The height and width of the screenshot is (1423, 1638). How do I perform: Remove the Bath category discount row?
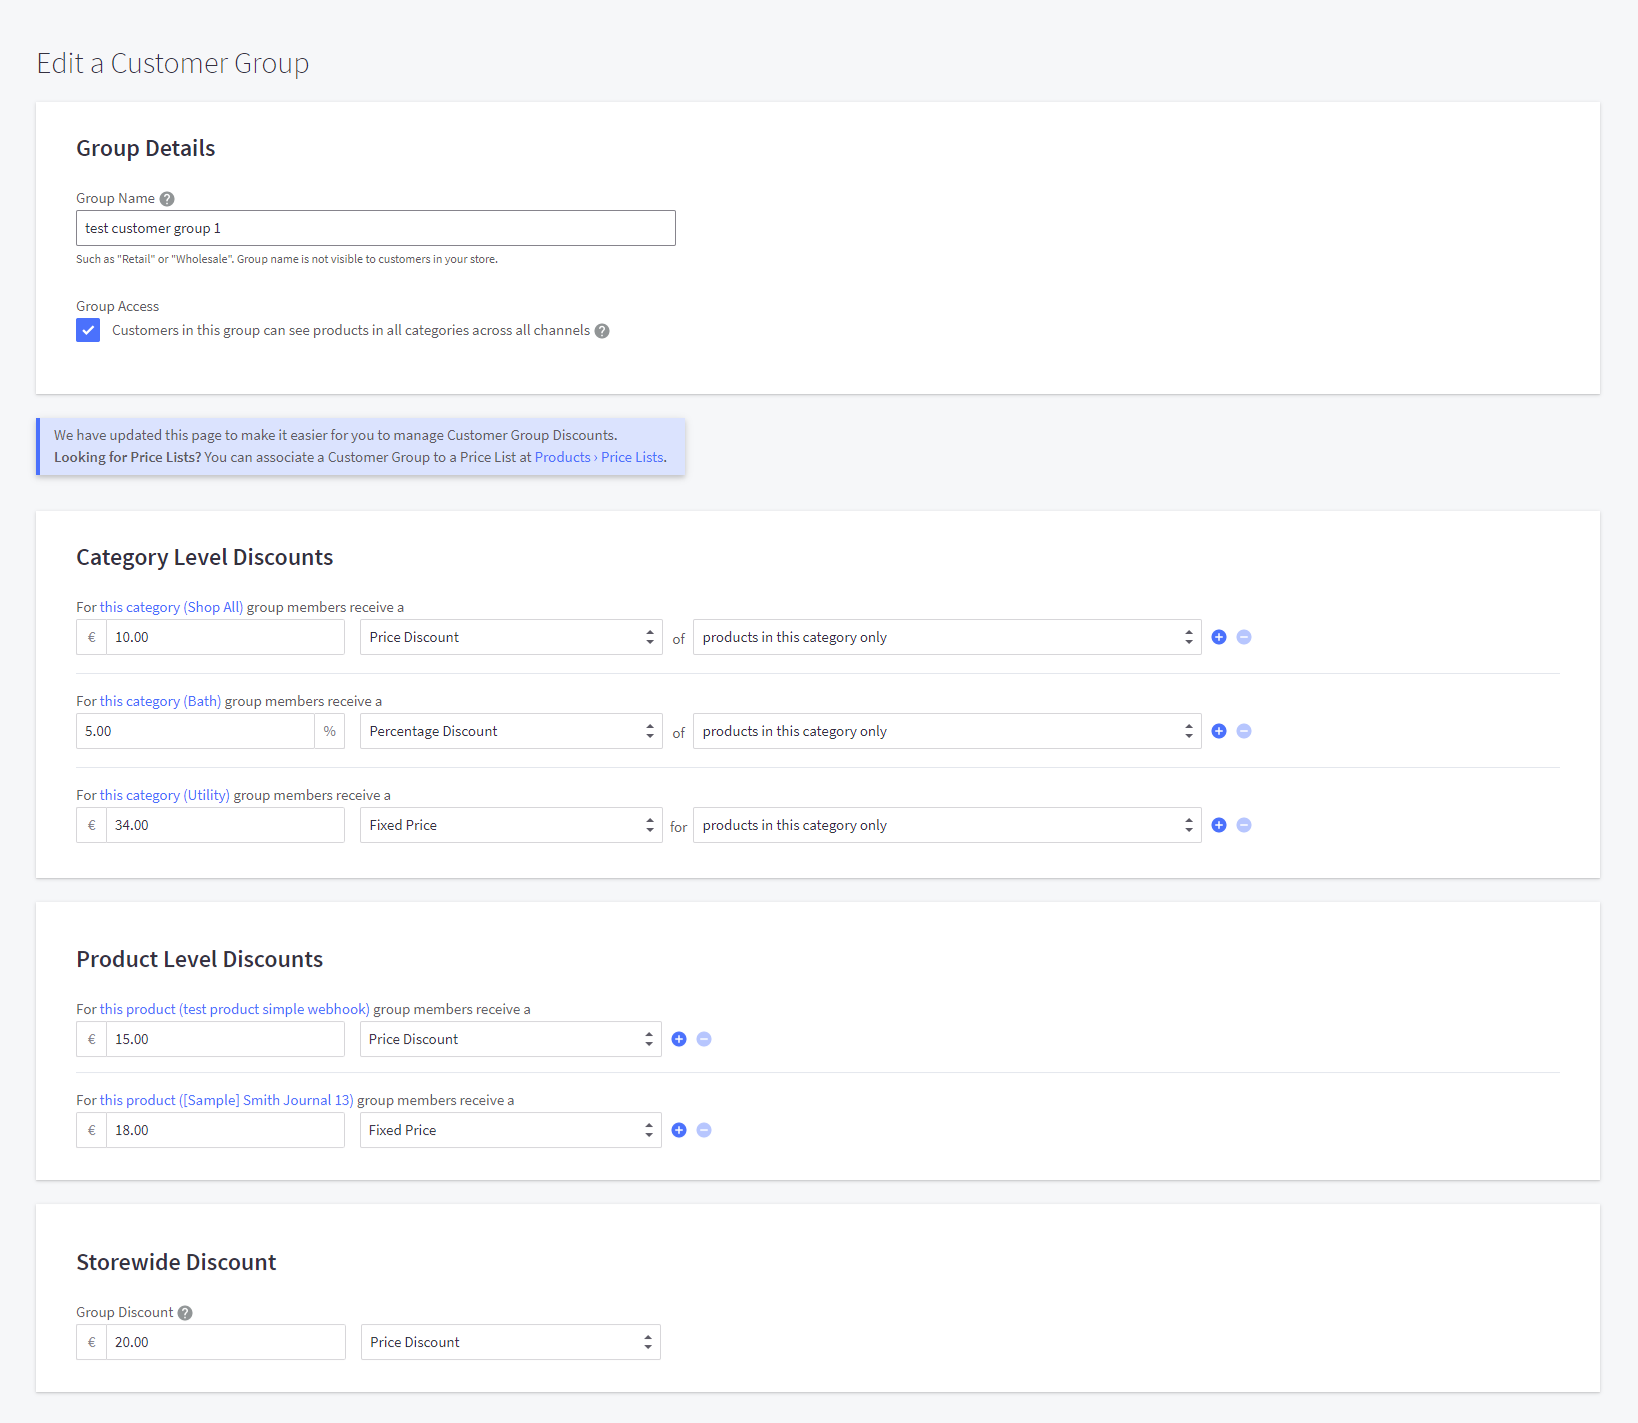1244,731
